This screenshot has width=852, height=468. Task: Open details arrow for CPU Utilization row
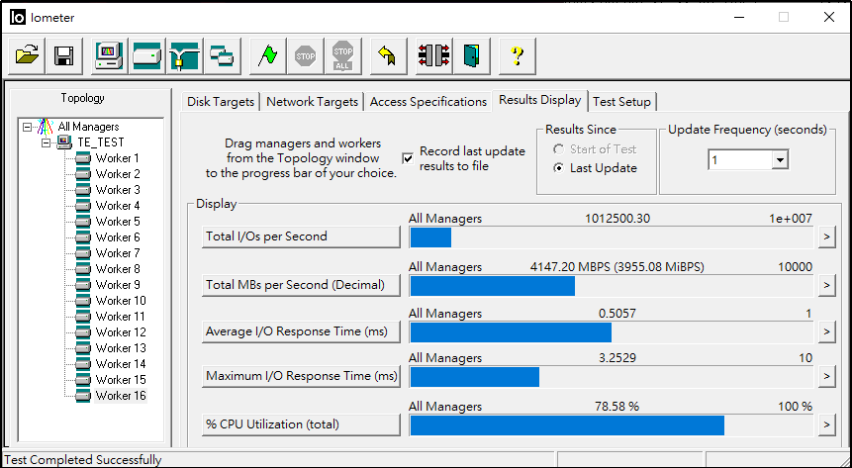(826, 425)
